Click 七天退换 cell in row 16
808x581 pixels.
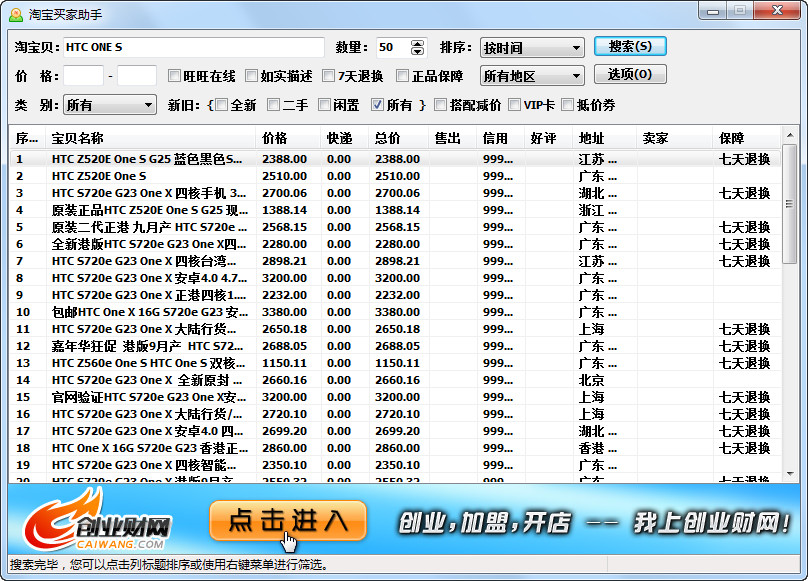745,414
